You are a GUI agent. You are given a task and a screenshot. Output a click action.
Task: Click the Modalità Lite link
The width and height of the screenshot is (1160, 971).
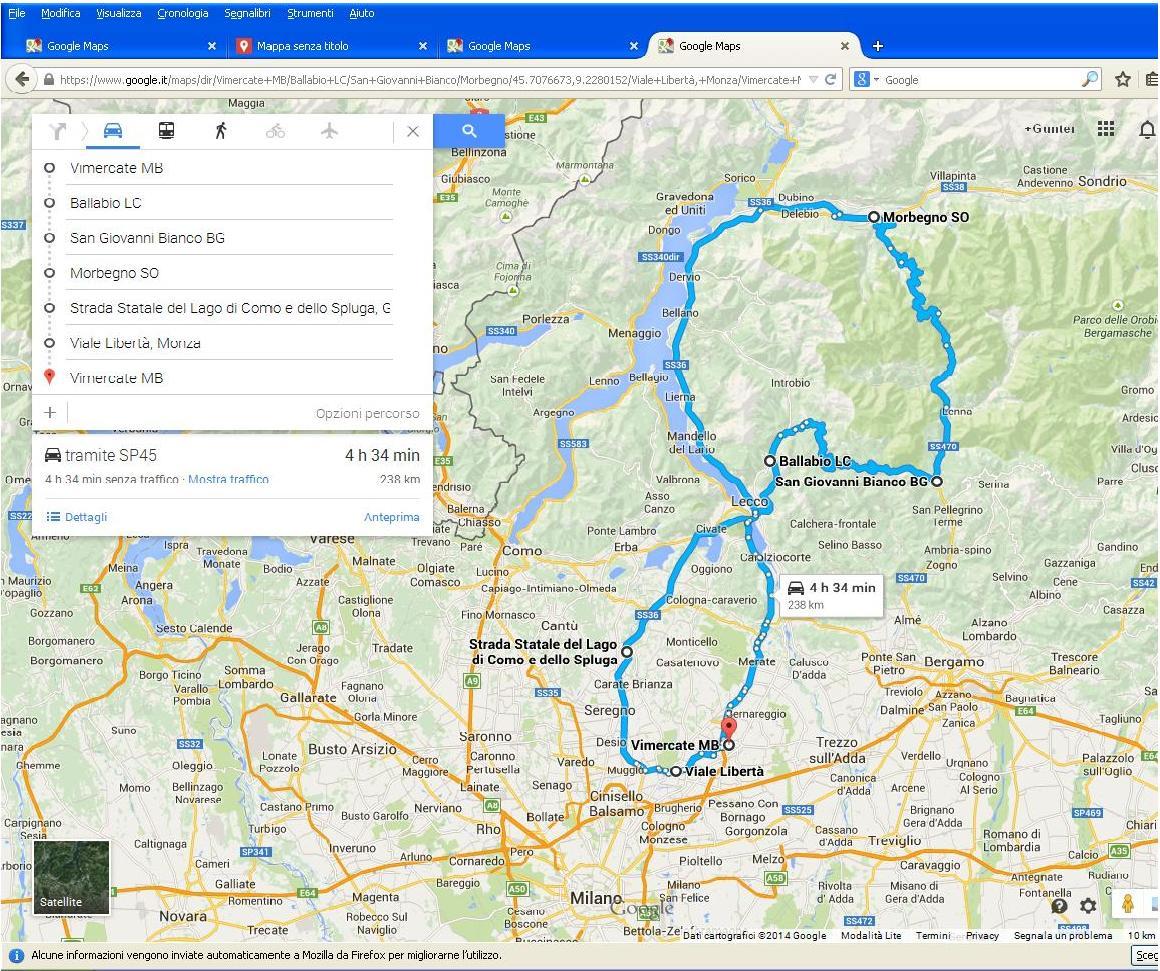pos(871,936)
